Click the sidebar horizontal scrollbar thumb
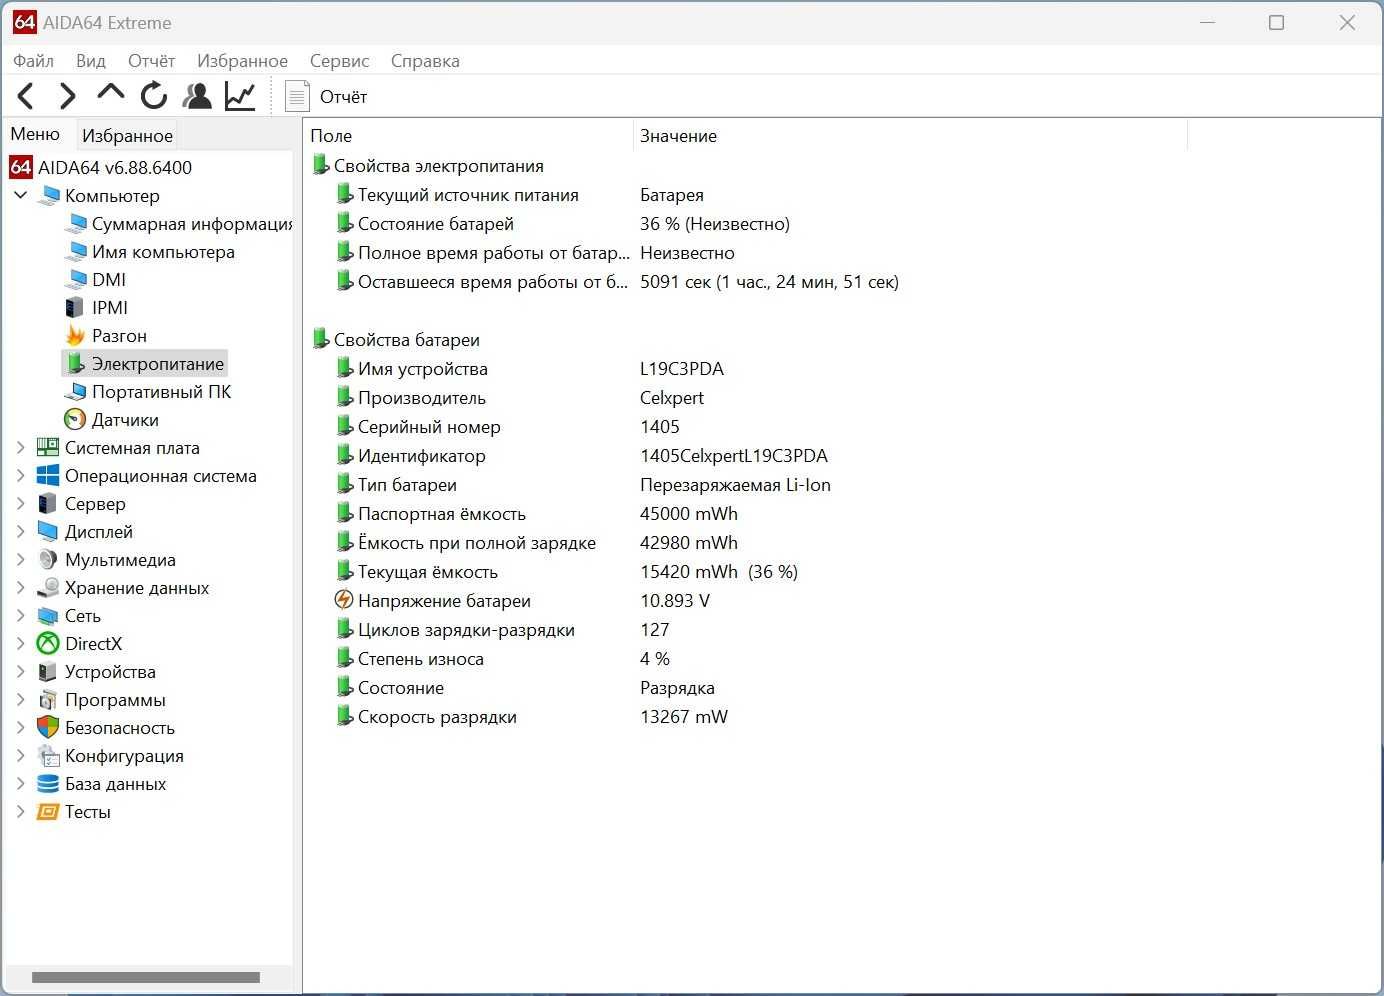The height and width of the screenshot is (996, 1384). 146,977
